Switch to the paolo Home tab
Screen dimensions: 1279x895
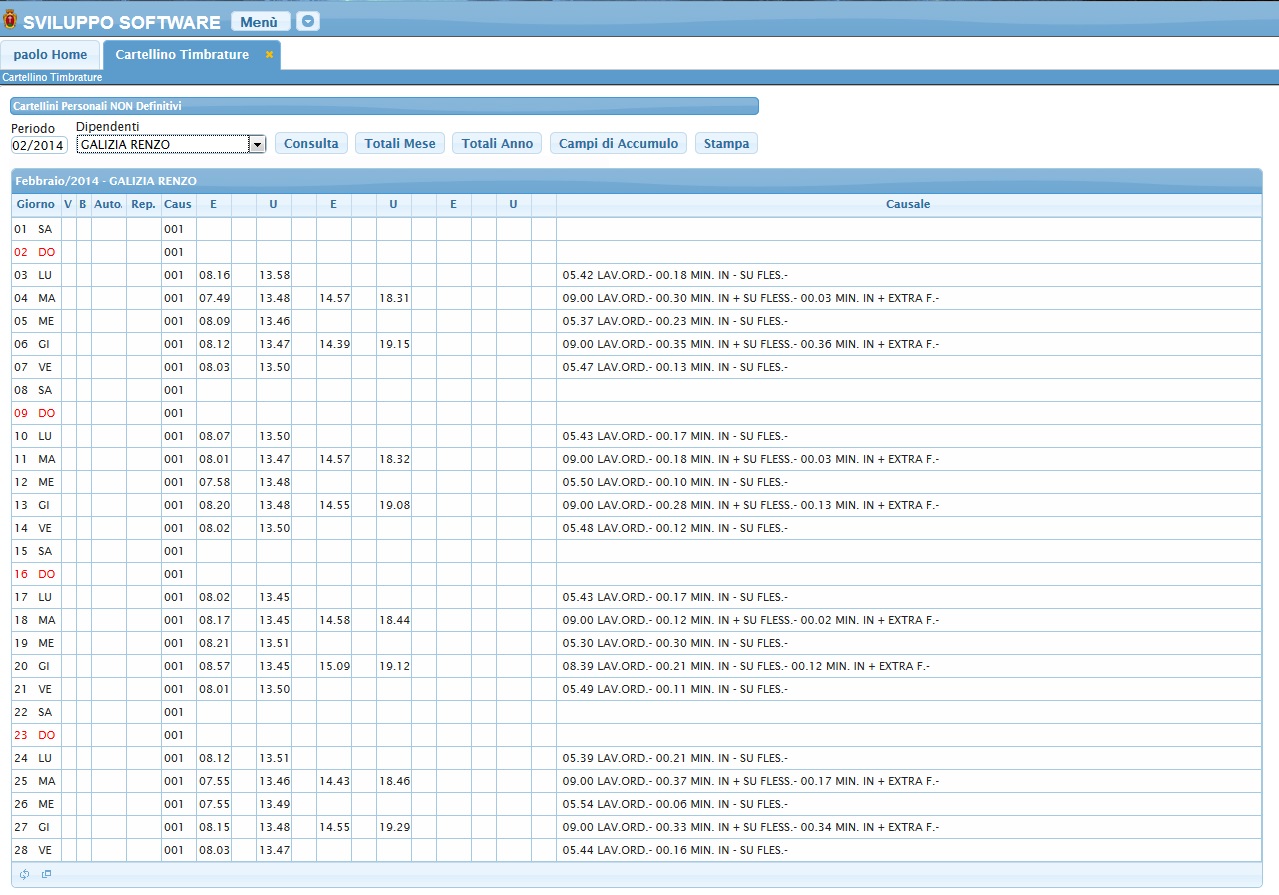tap(50, 55)
